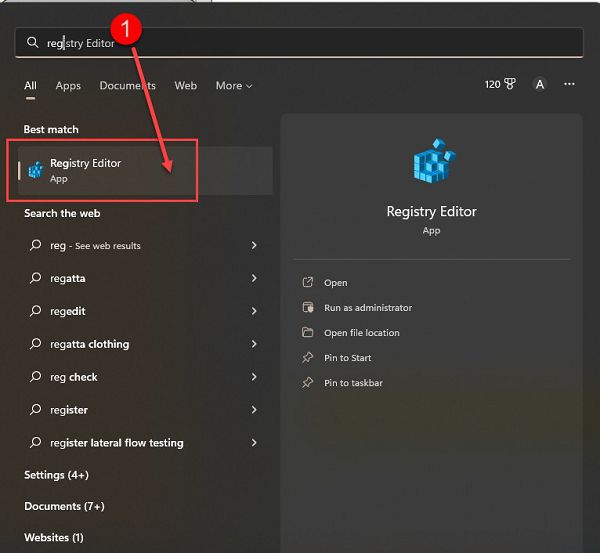
Task: Select the All tab
Action: pyautogui.click(x=30, y=85)
